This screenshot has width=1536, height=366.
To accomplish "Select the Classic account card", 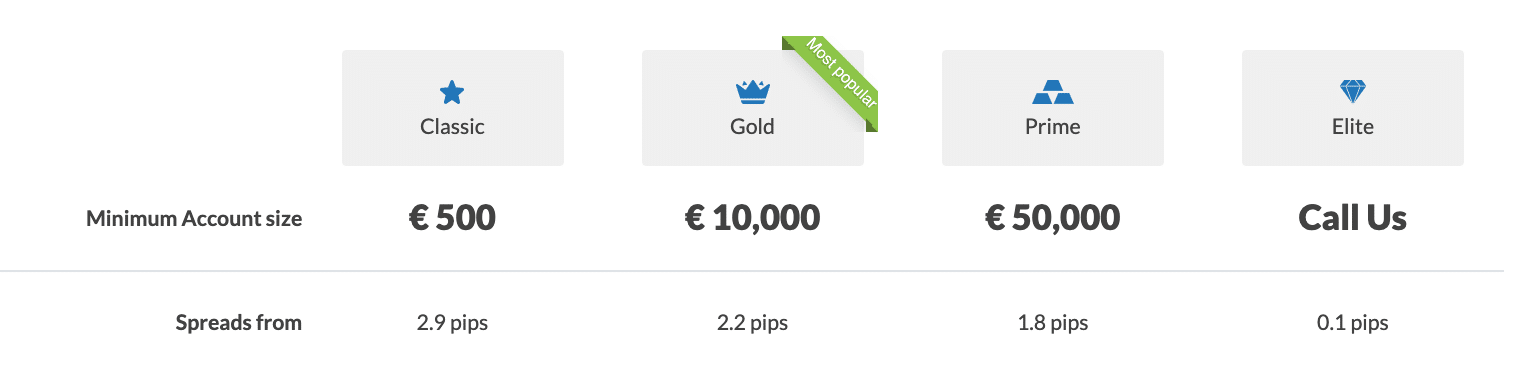I will [453, 108].
